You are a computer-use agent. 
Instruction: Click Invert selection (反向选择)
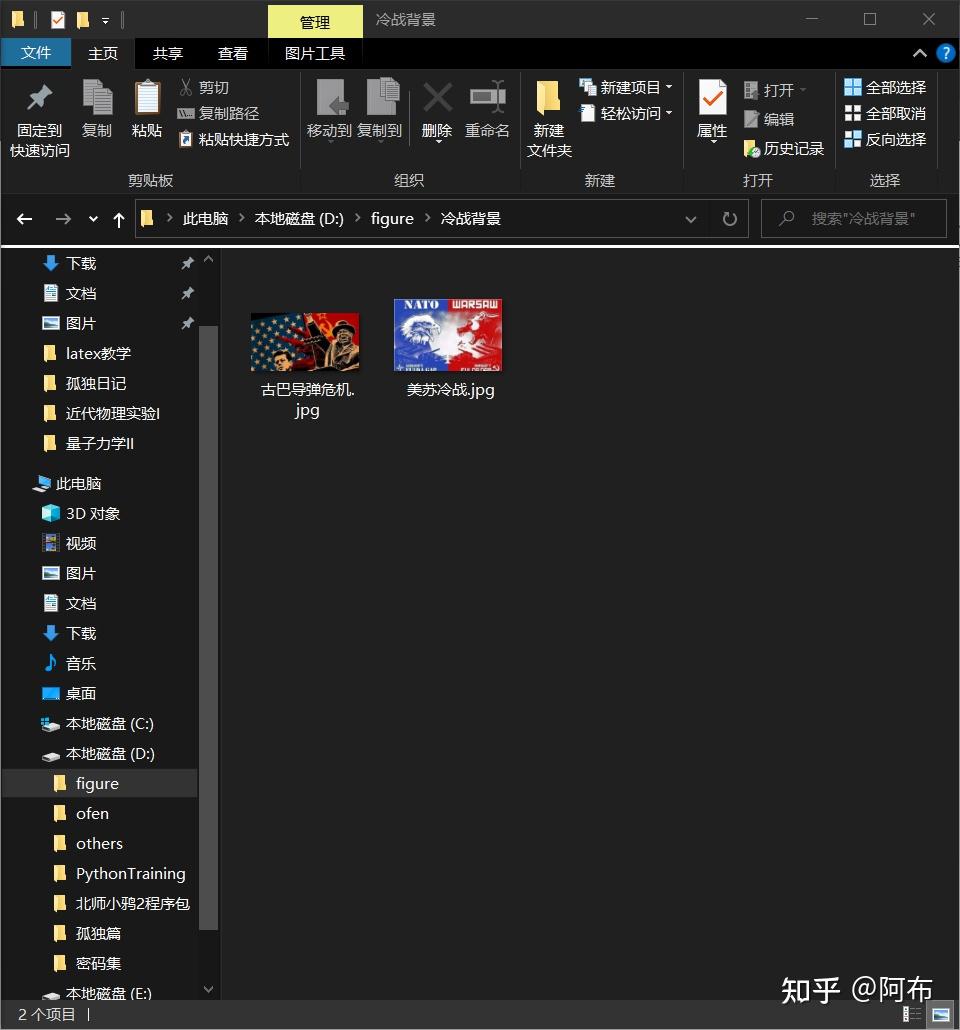click(885, 139)
